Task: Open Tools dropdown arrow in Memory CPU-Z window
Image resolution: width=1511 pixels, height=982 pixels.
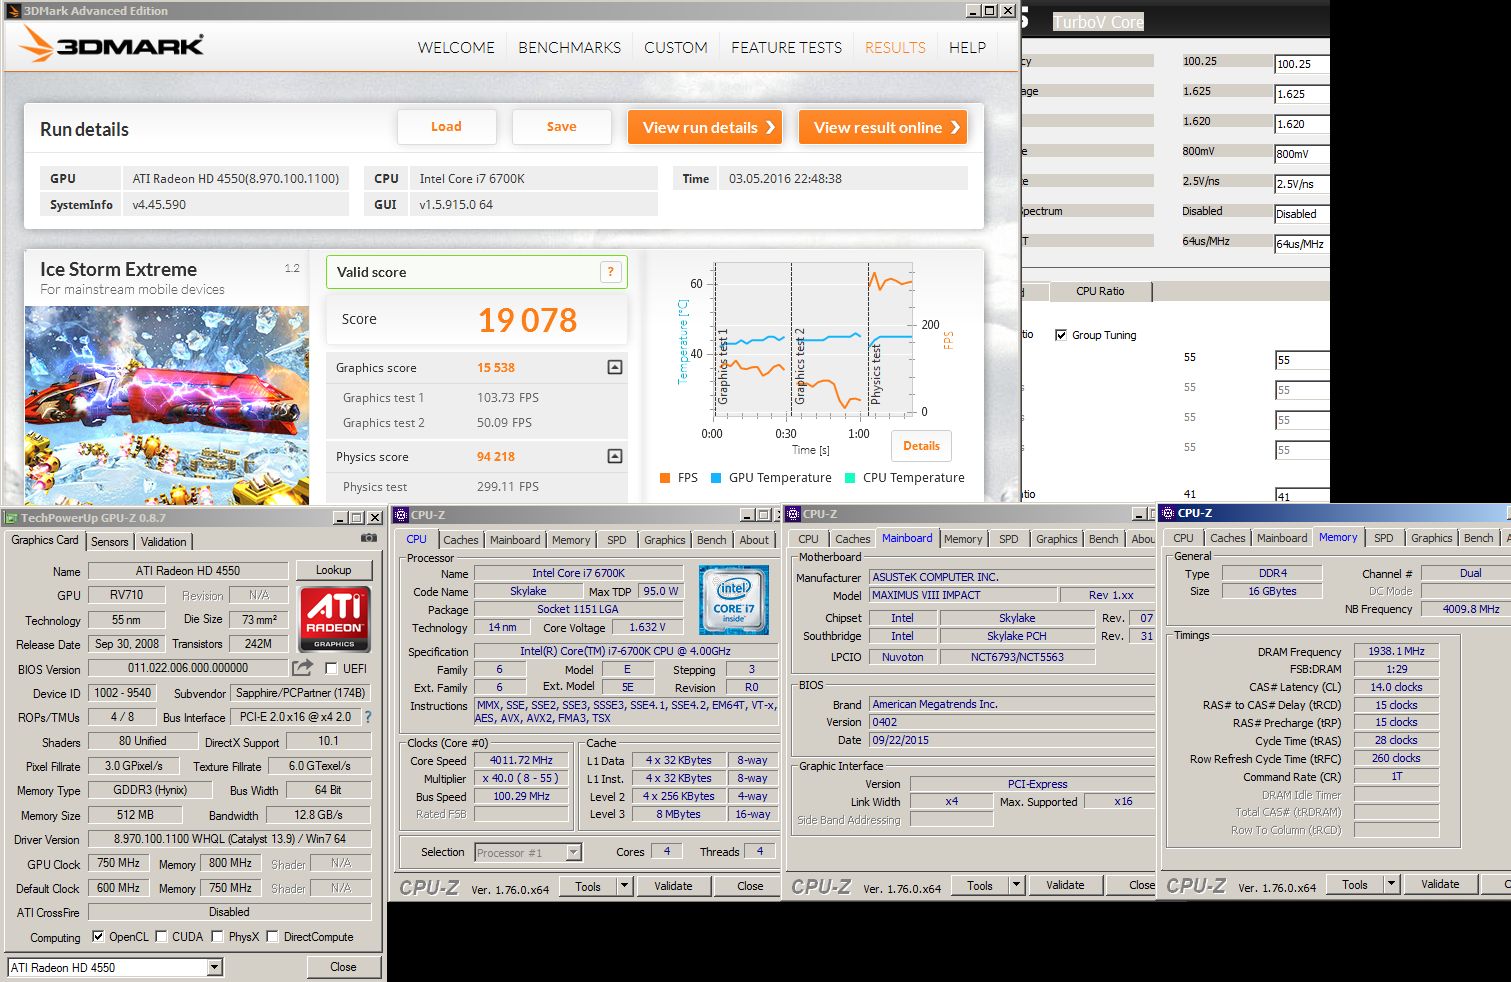Action: 1391,884
